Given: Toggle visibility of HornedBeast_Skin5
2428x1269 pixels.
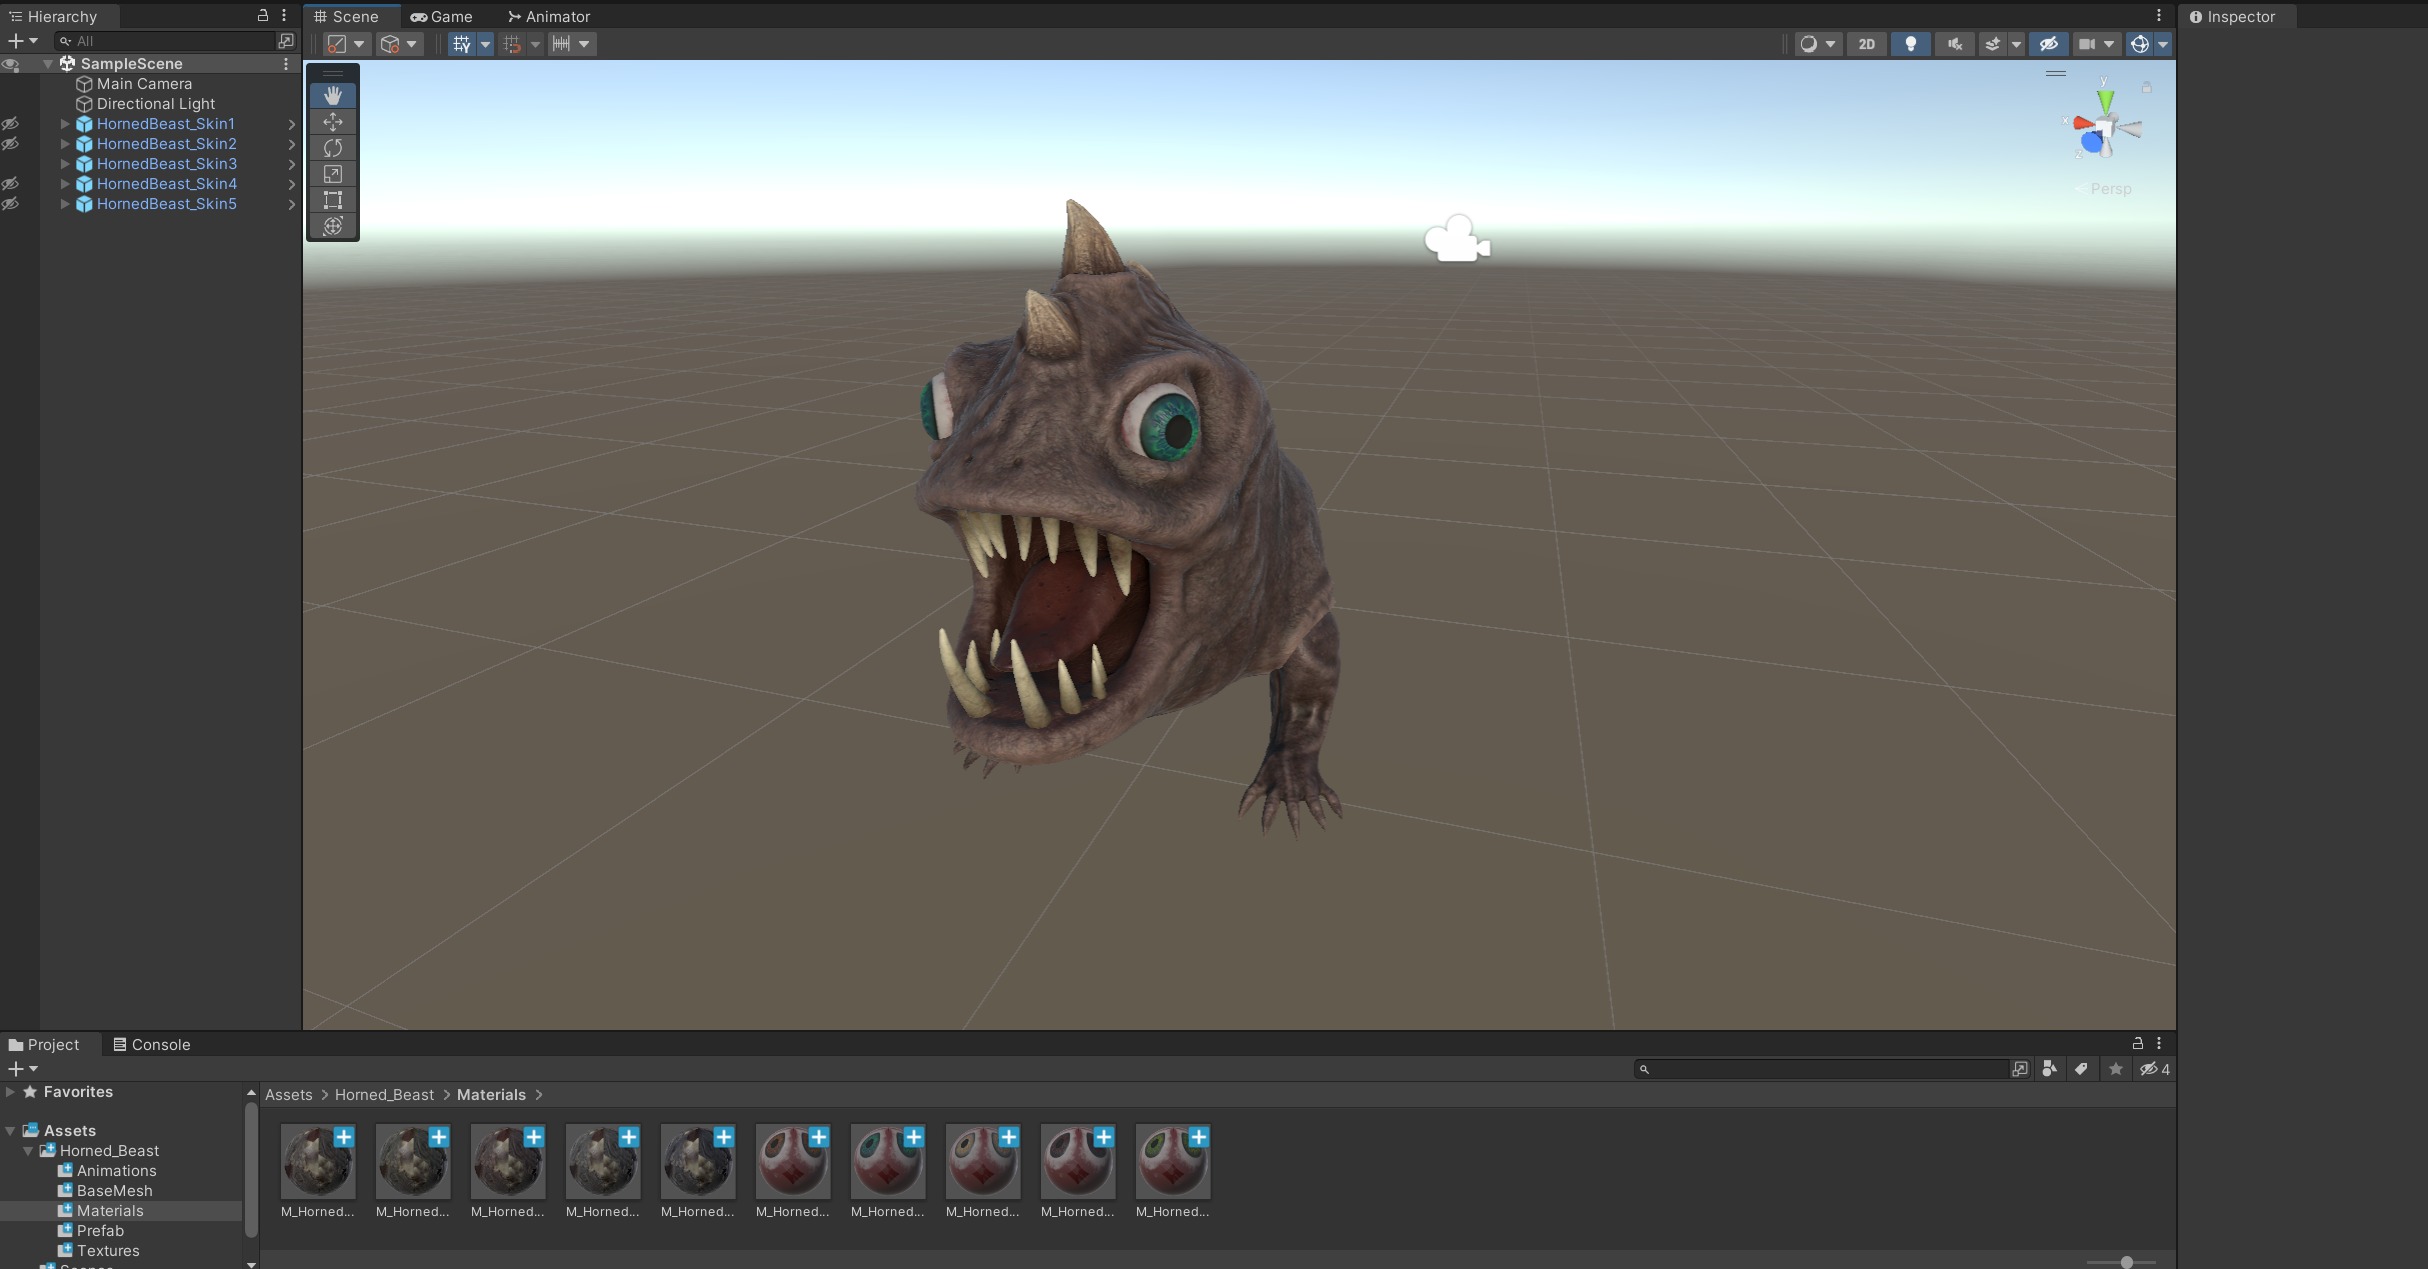Looking at the screenshot, I should click(10, 204).
